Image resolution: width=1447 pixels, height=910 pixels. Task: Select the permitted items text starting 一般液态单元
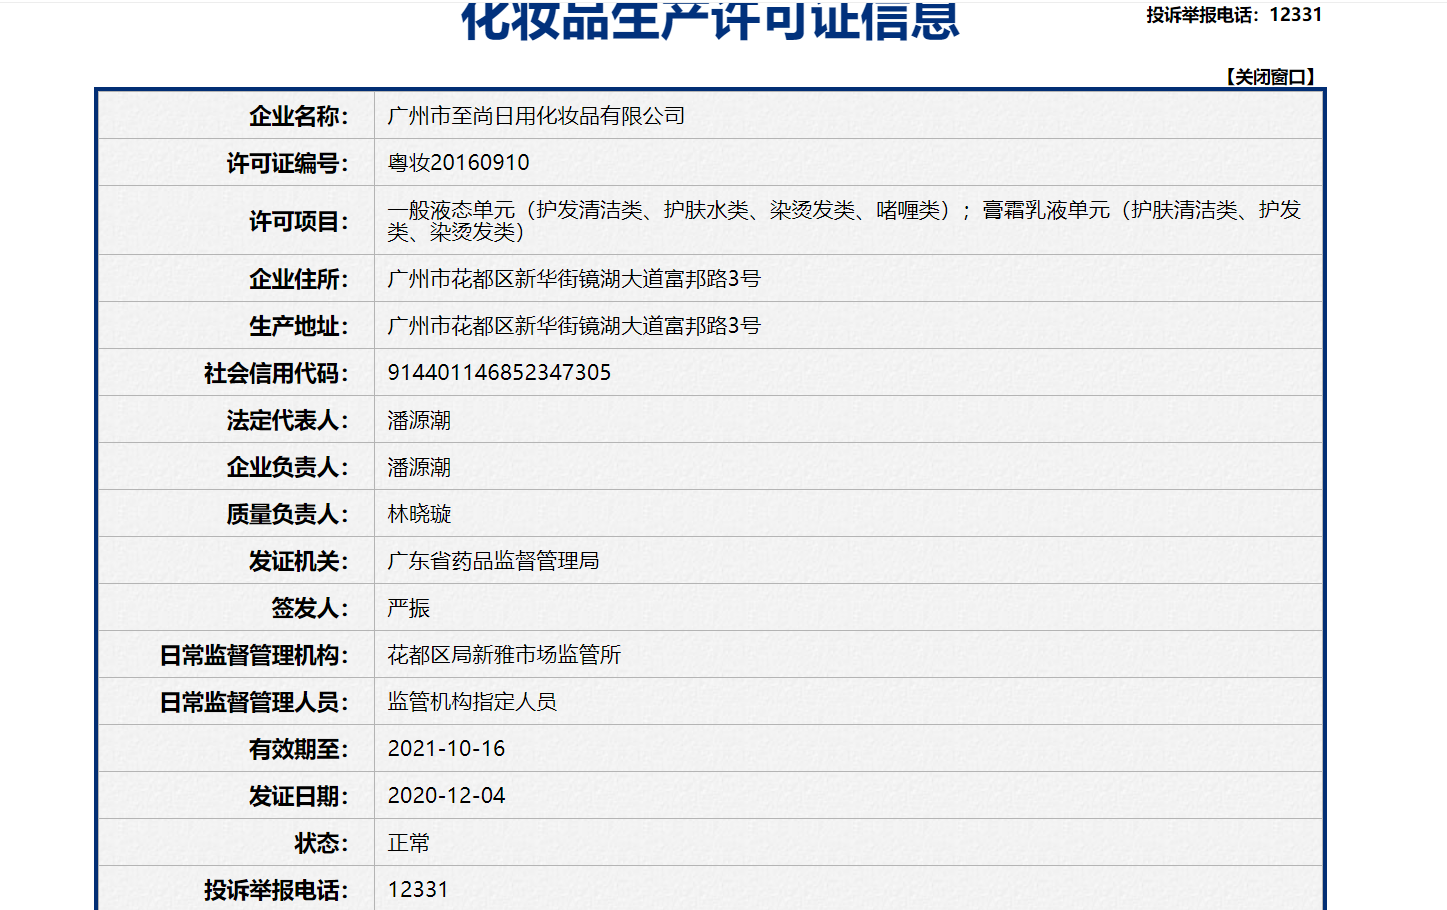pyautogui.click(x=844, y=221)
